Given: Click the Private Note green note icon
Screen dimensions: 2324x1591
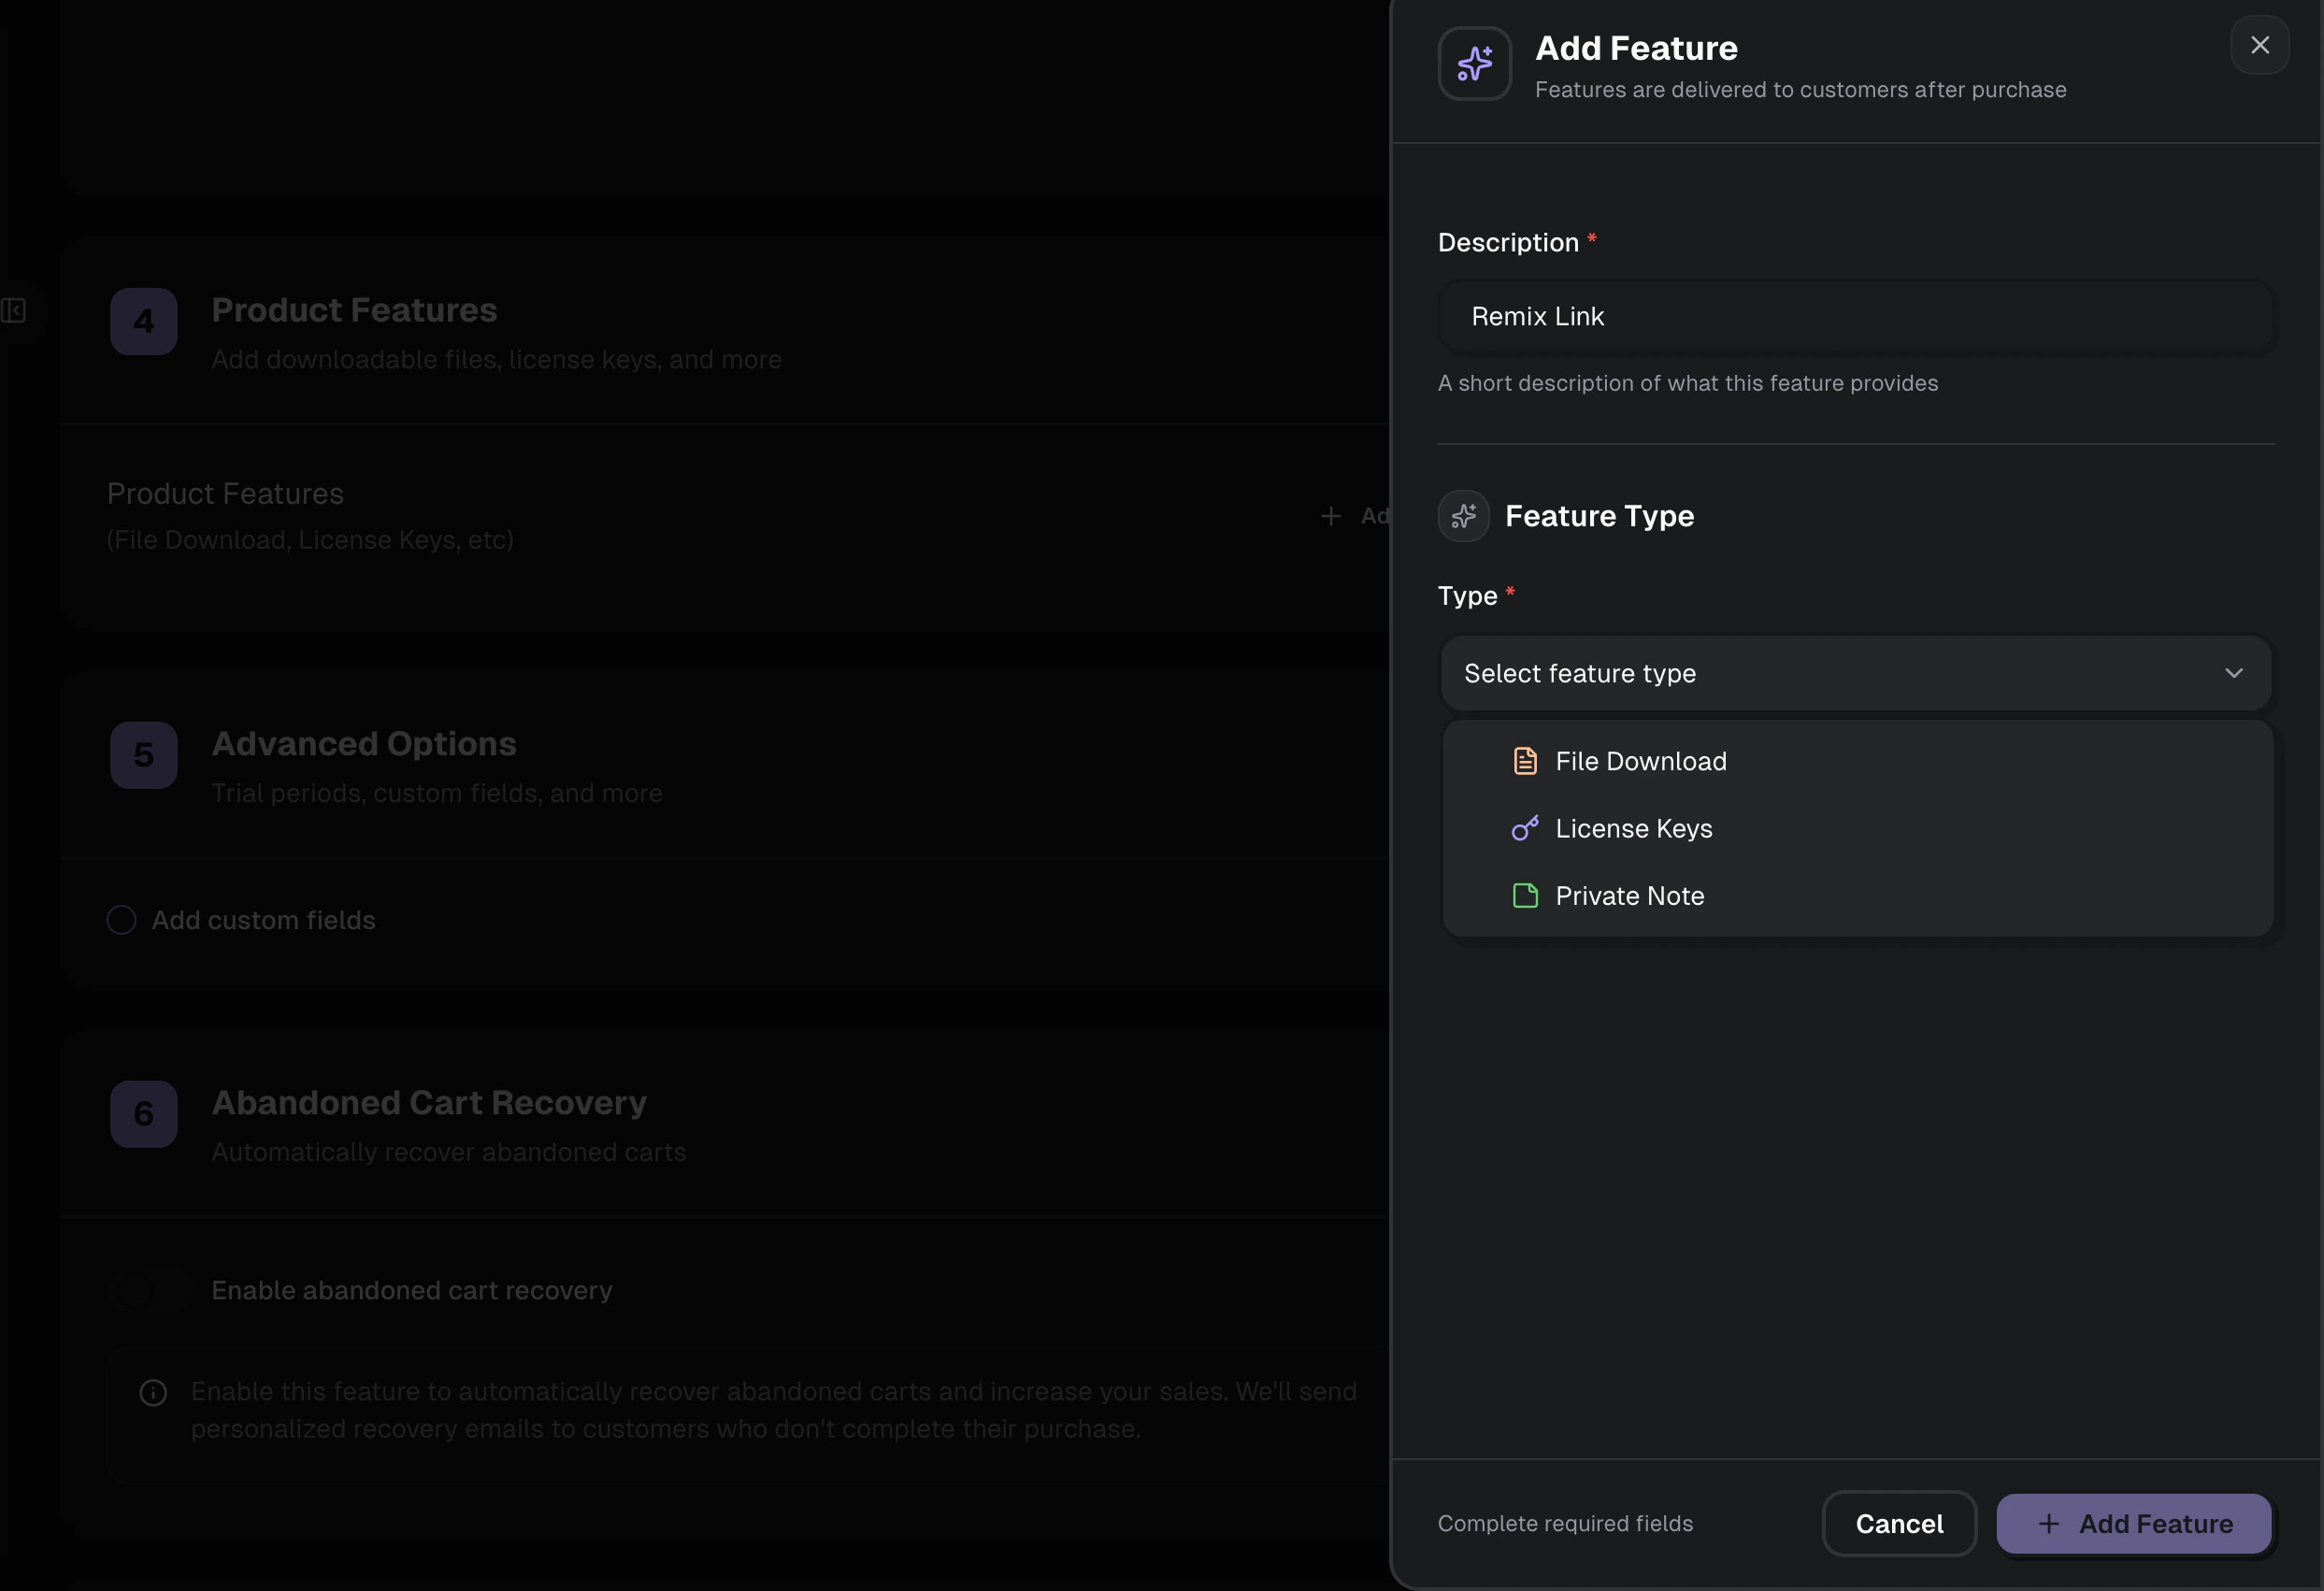Looking at the screenshot, I should pos(1524,895).
